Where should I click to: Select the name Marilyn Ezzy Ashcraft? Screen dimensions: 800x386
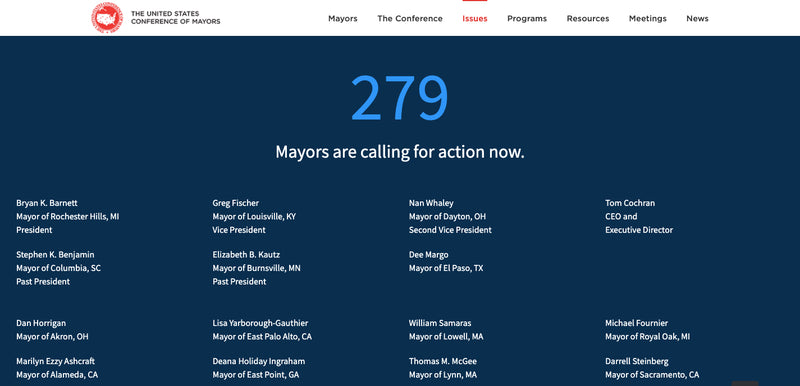coord(56,361)
